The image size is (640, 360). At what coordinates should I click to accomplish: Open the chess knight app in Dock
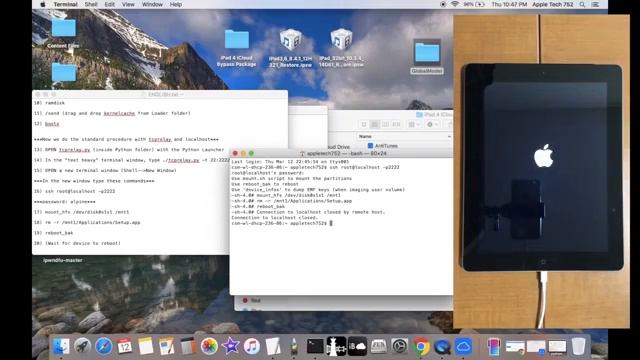coord(336,347)
